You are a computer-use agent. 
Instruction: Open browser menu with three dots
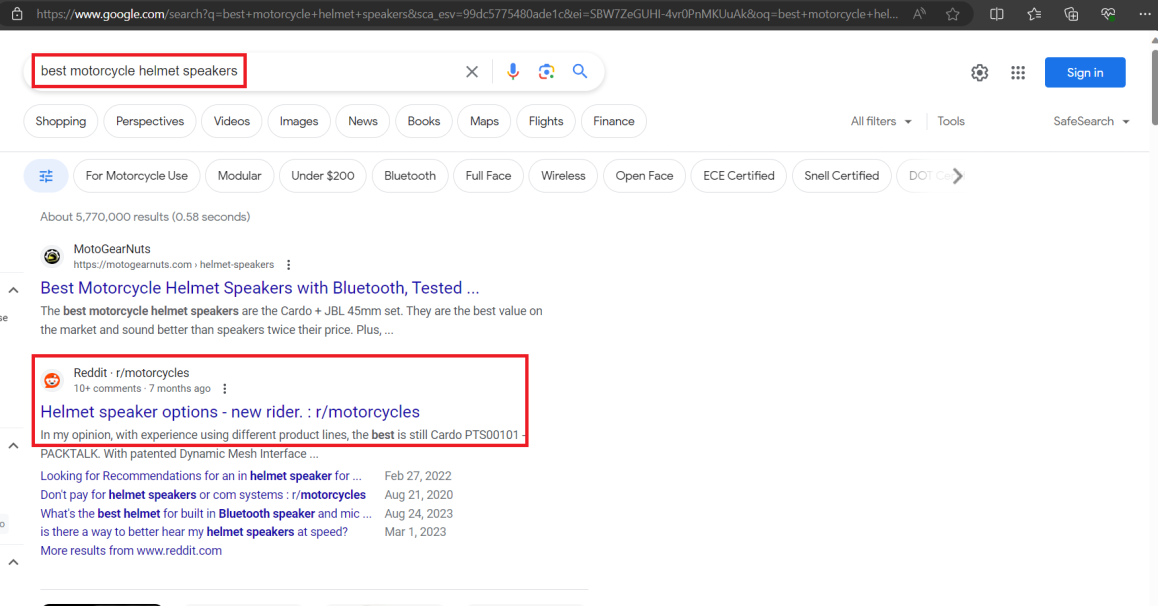[1145, 14]
